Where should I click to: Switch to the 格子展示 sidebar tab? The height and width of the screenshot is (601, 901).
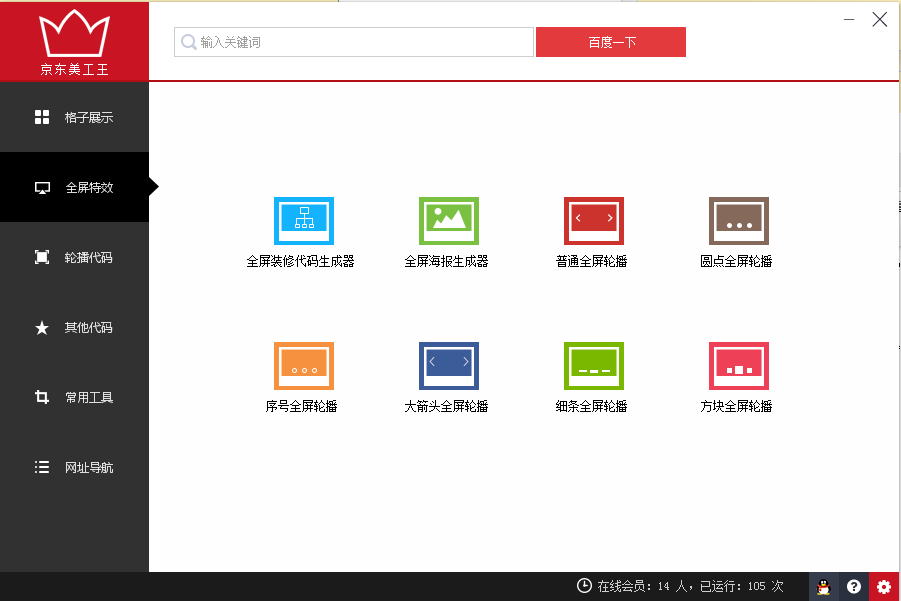74,118
